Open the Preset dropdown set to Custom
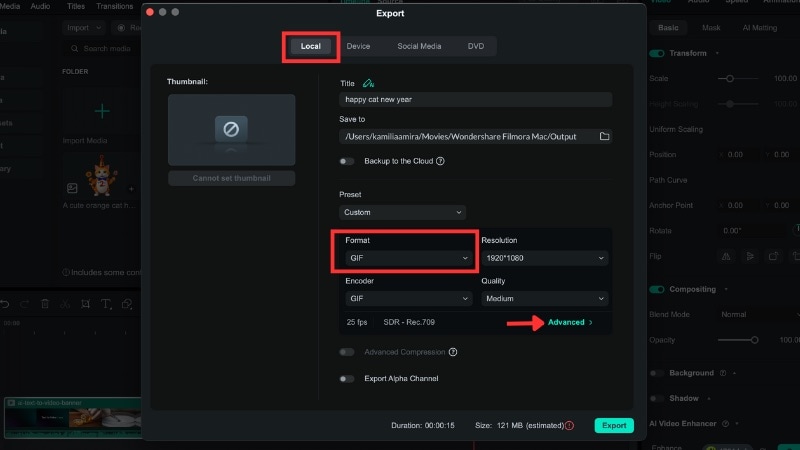The height and width of the screenshot is (450, 800). point(402,212)
